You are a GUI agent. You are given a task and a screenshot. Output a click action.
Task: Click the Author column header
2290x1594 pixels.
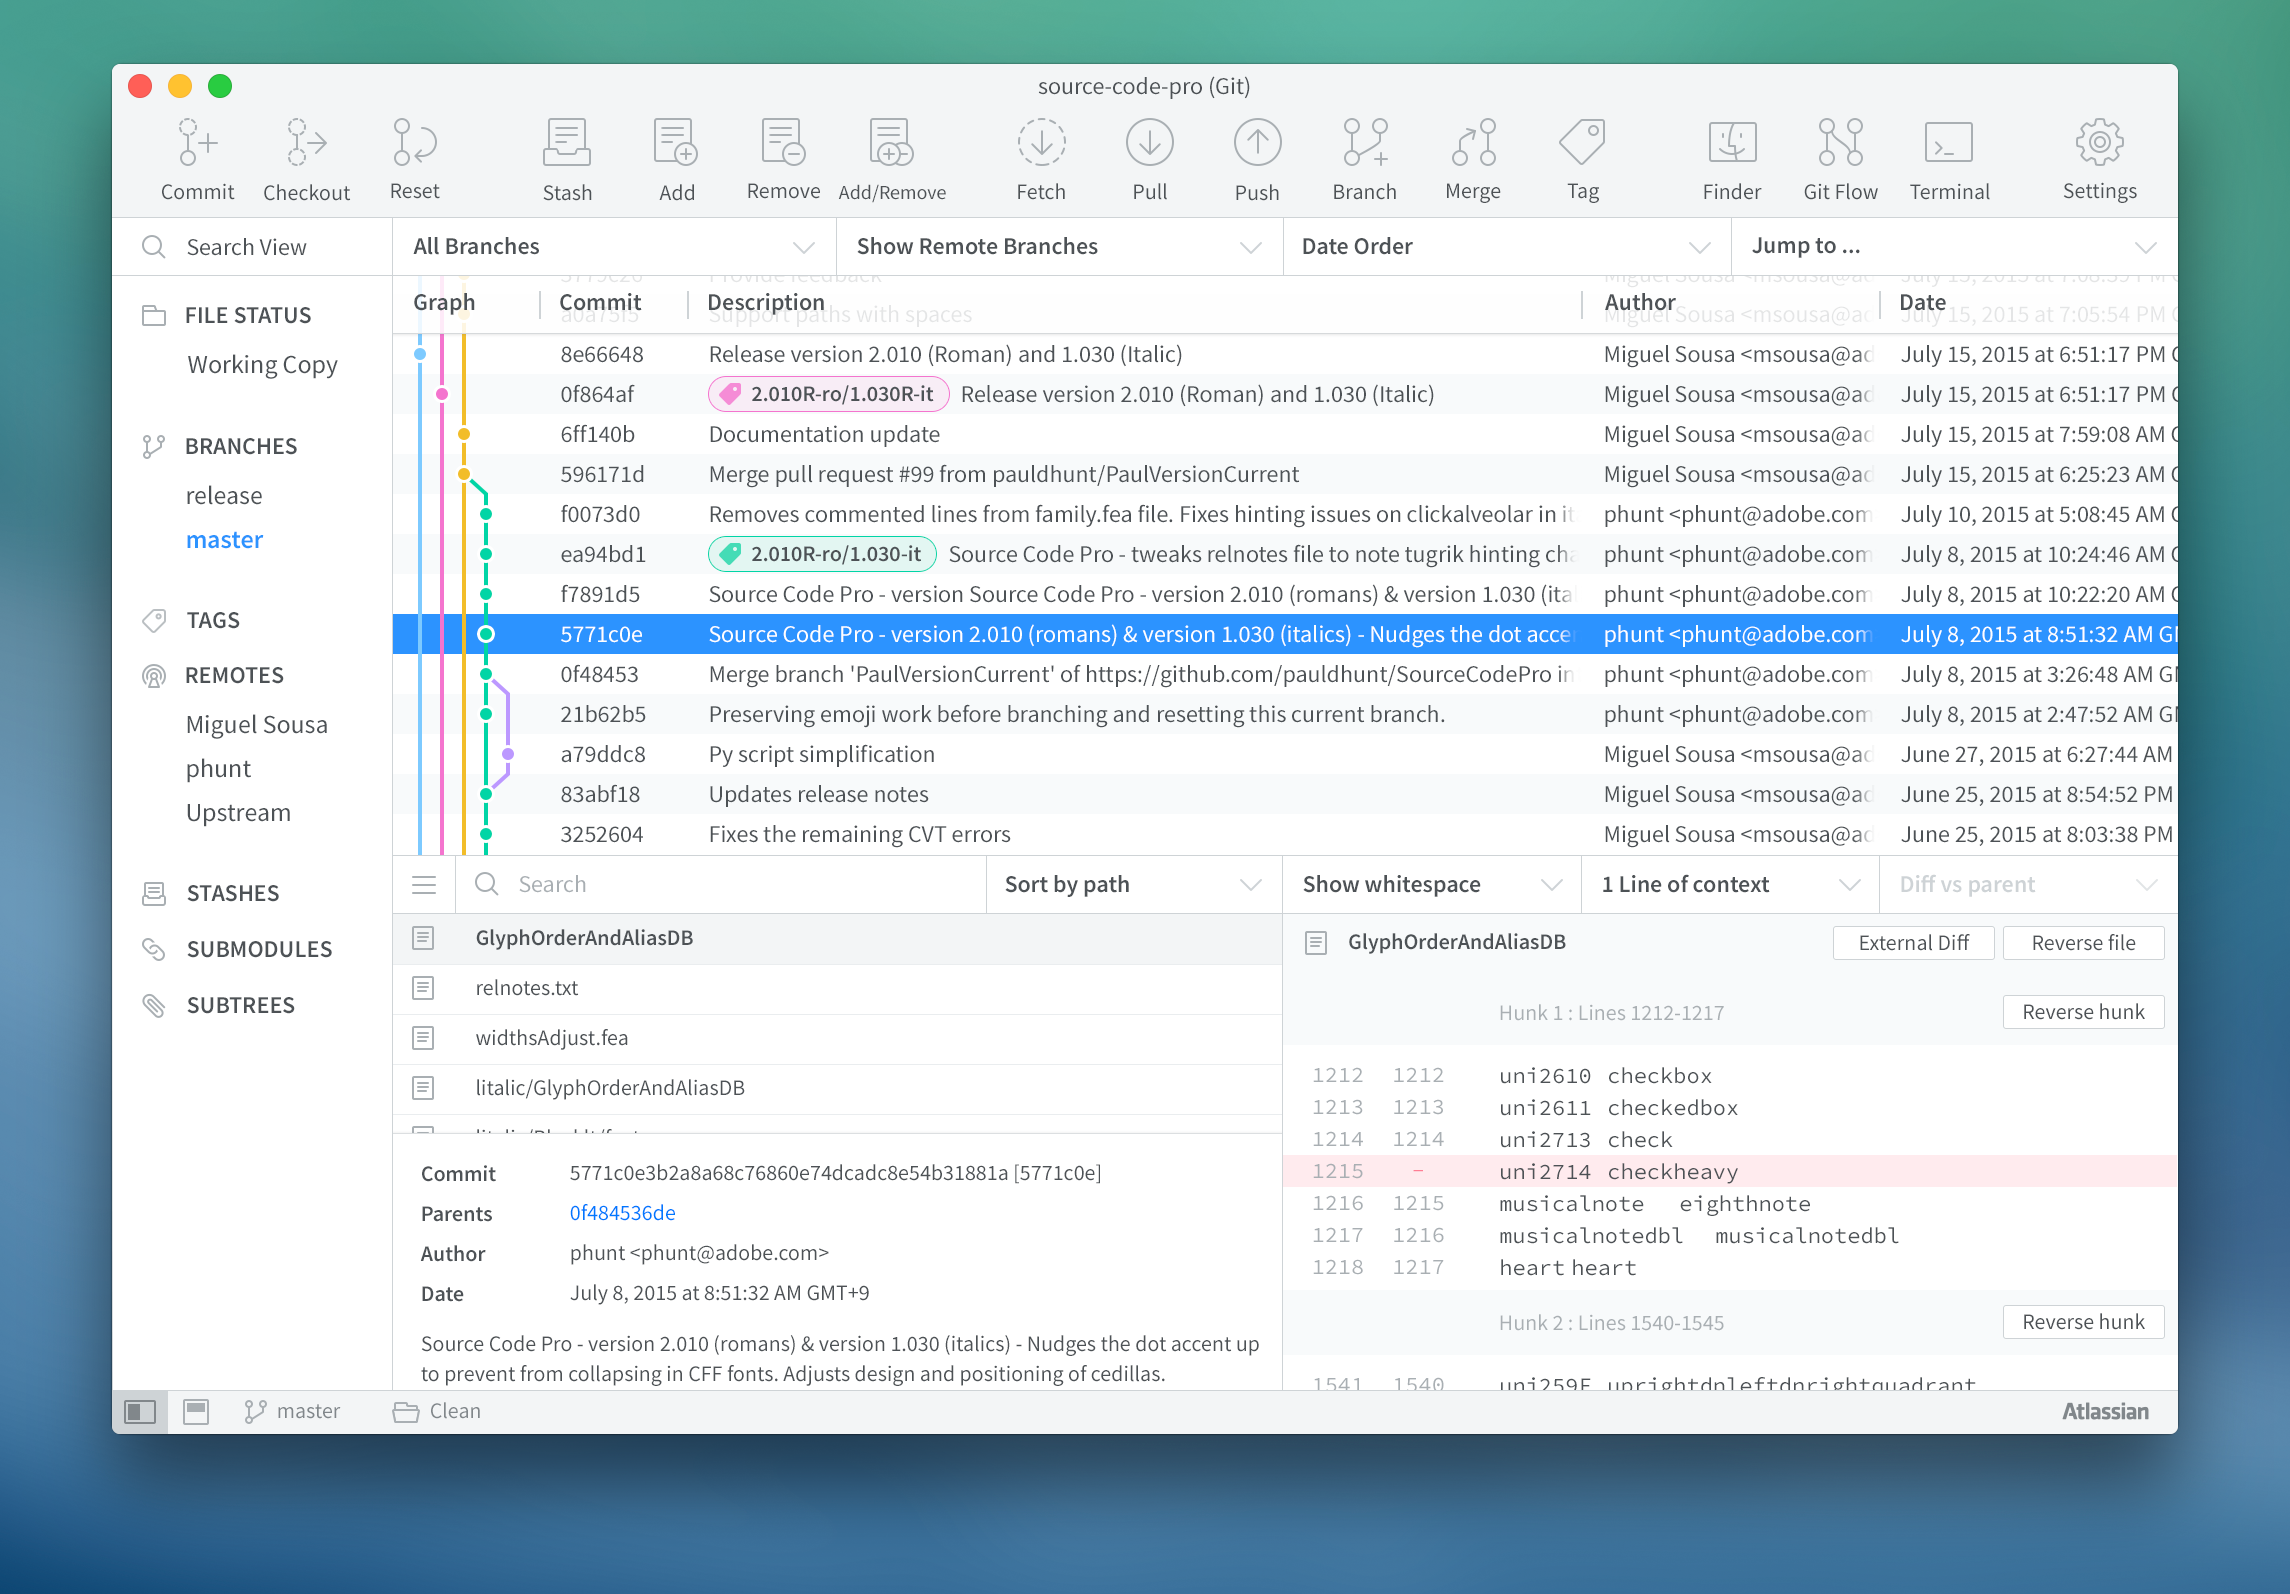(1640, 302)
